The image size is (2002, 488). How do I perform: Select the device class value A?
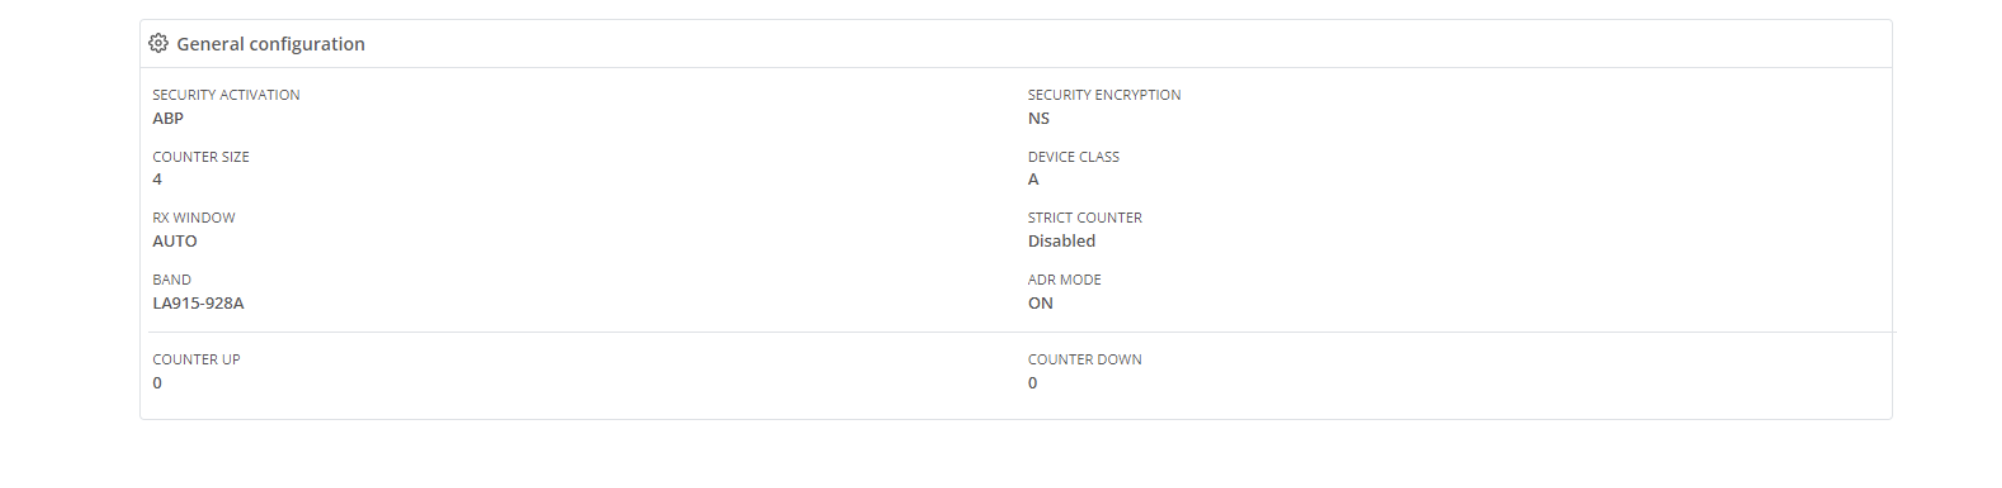click(1034, 179)
